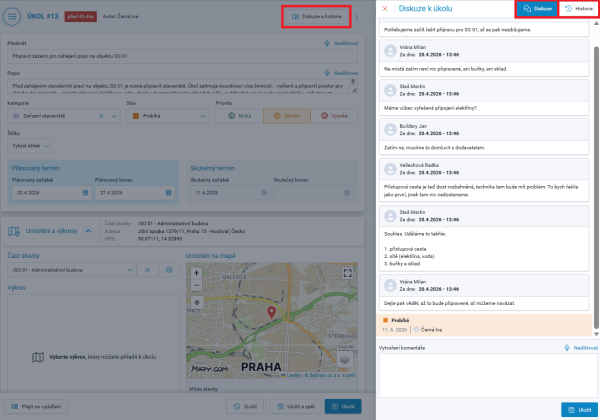Click Nadiktovat link above the comment box
The height and width of the screenshot is (420, 600).
[x=581, y=348]
